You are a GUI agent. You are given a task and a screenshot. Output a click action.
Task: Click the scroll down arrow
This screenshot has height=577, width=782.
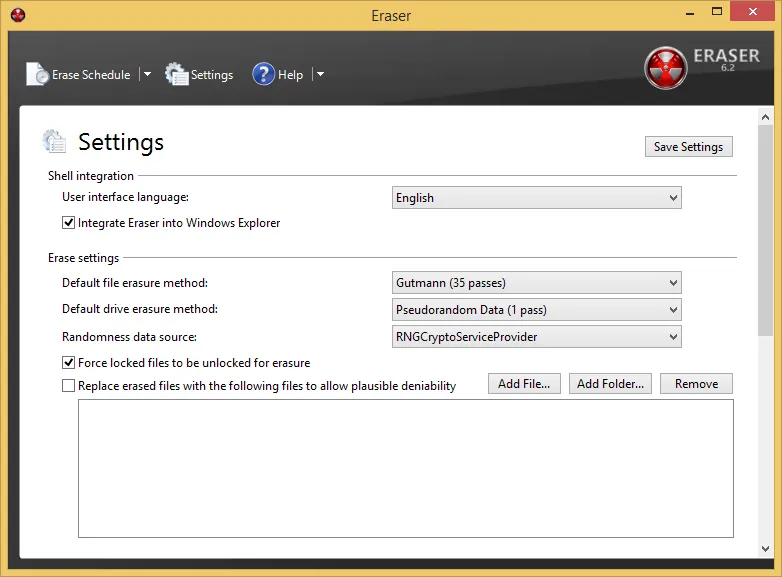(766, 549)
